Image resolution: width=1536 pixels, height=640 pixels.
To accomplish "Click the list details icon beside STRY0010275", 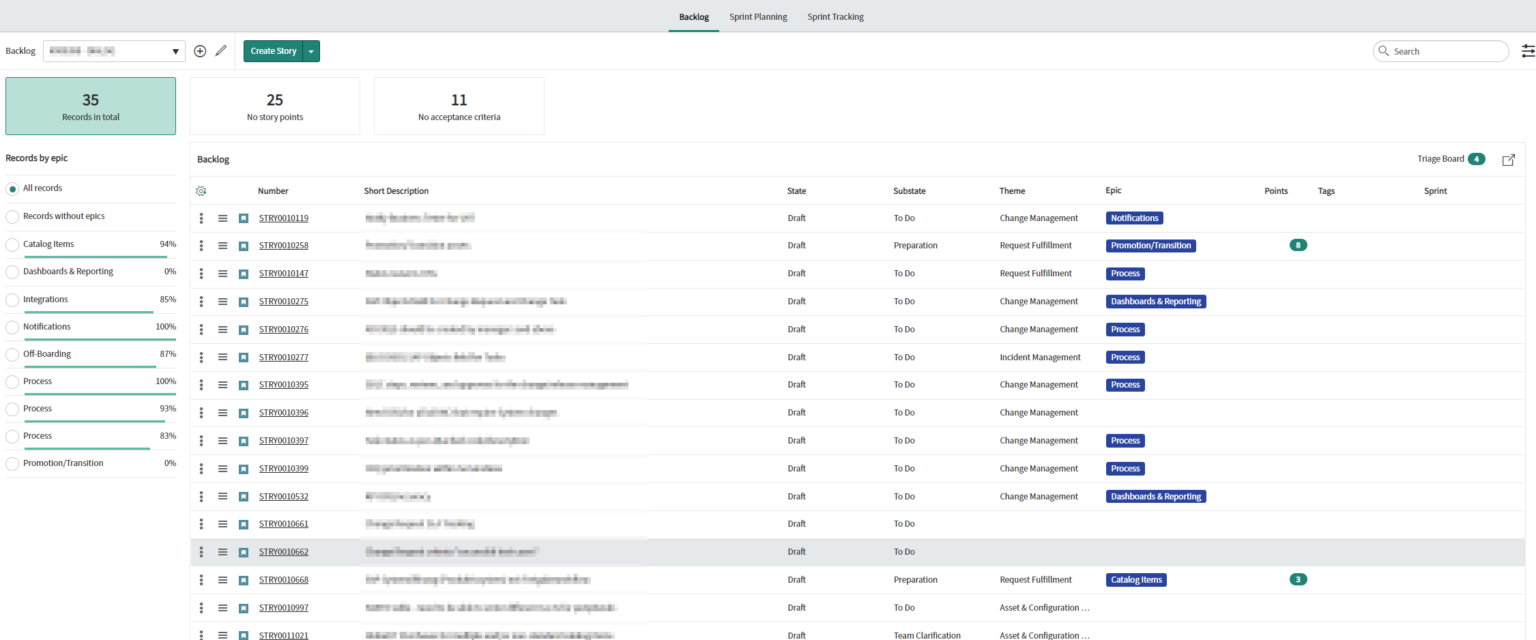I will click(x=222, y=301).
